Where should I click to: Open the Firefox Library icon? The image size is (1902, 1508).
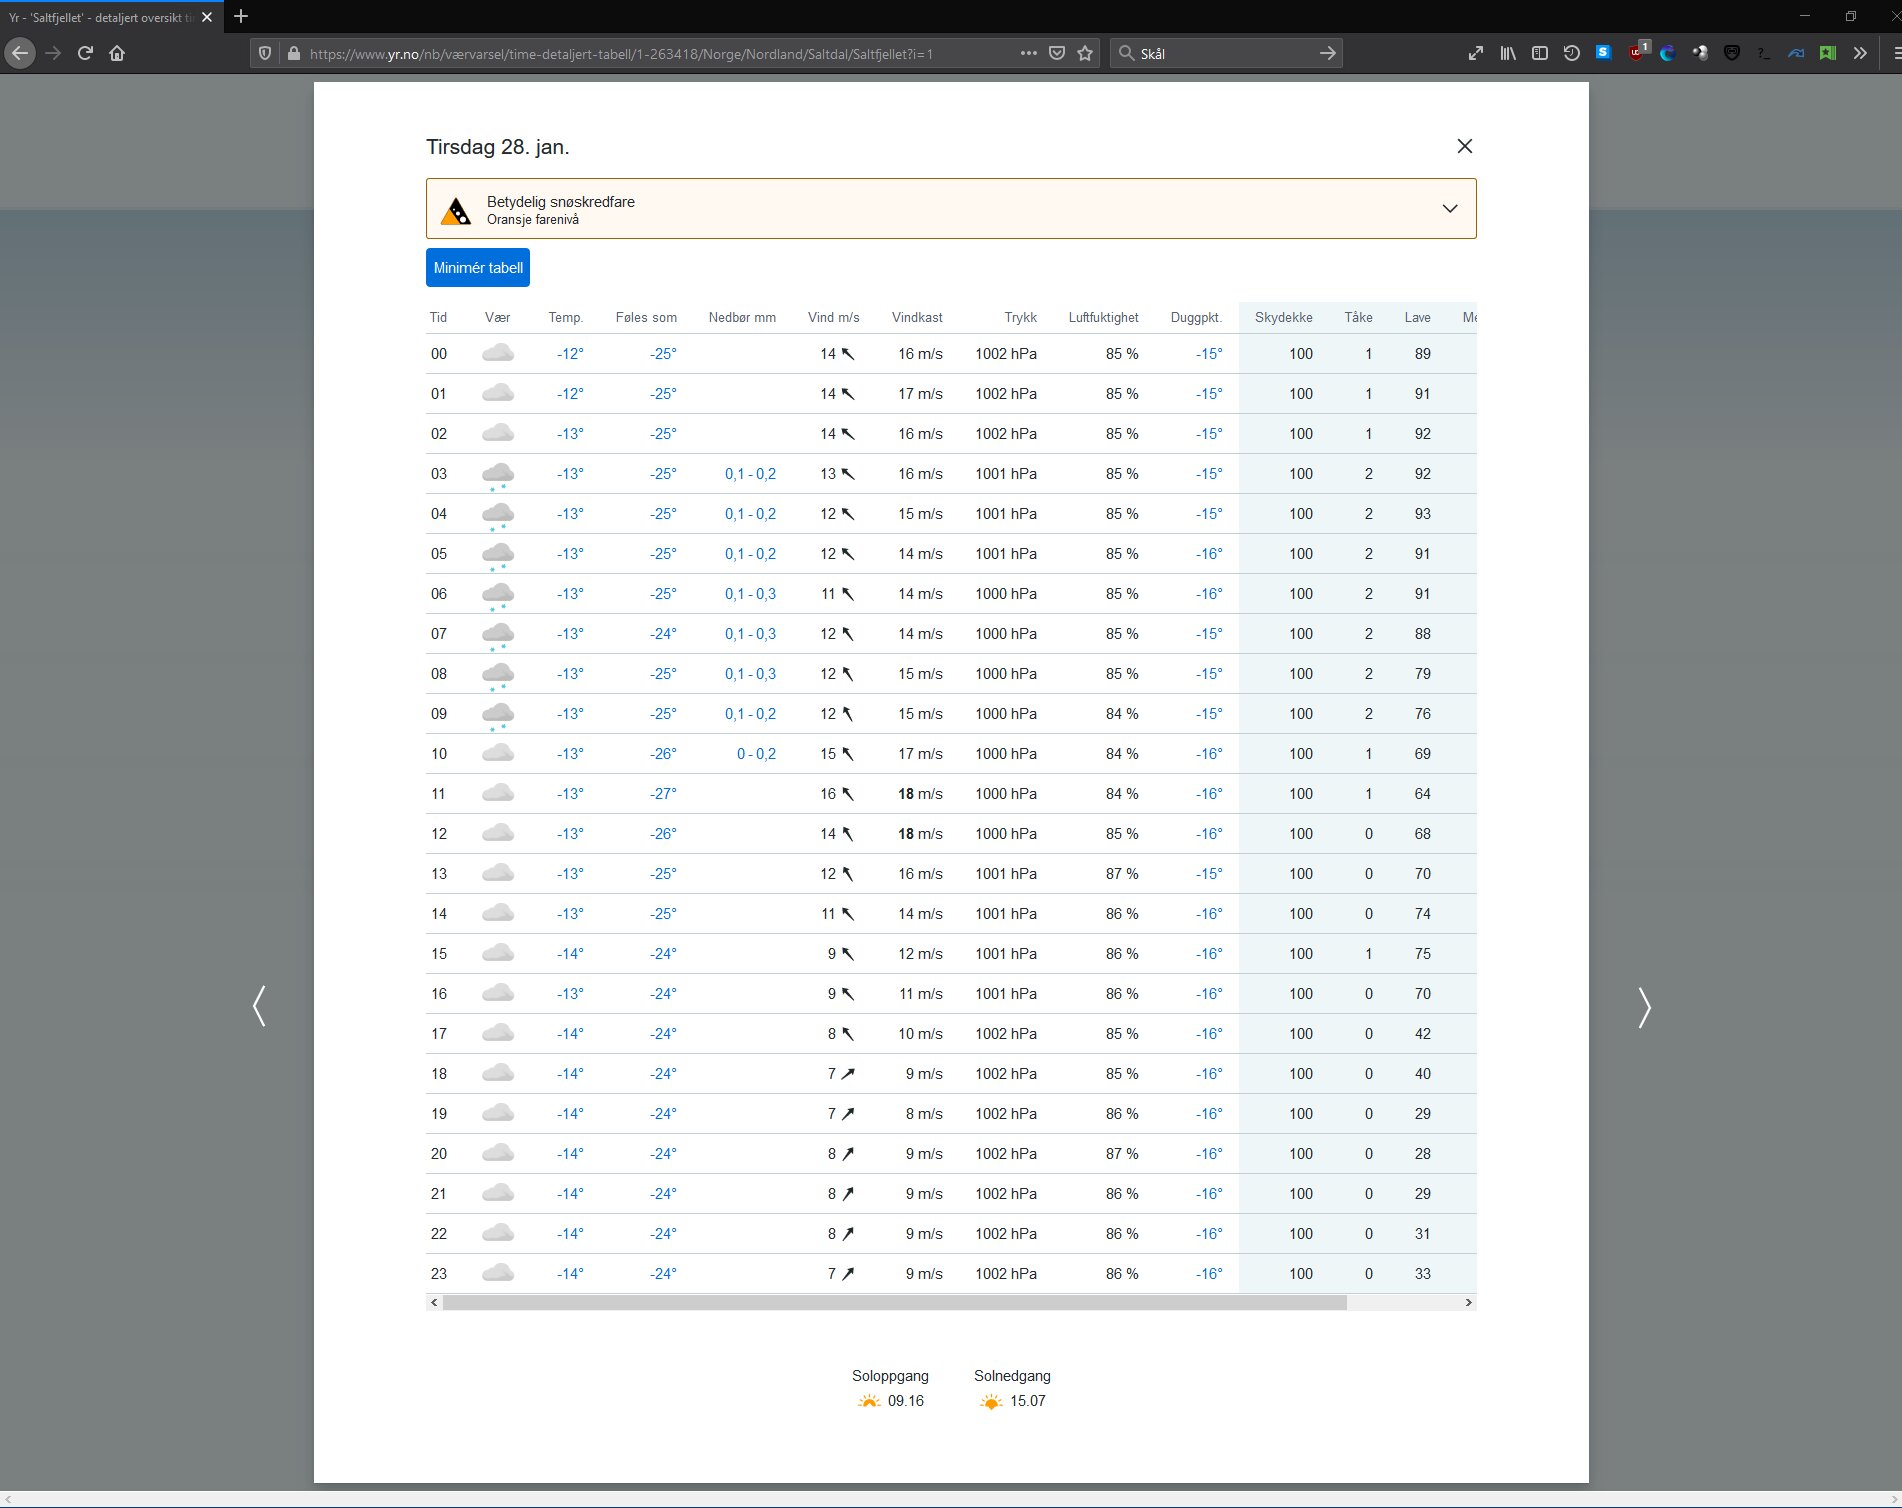1507,53
